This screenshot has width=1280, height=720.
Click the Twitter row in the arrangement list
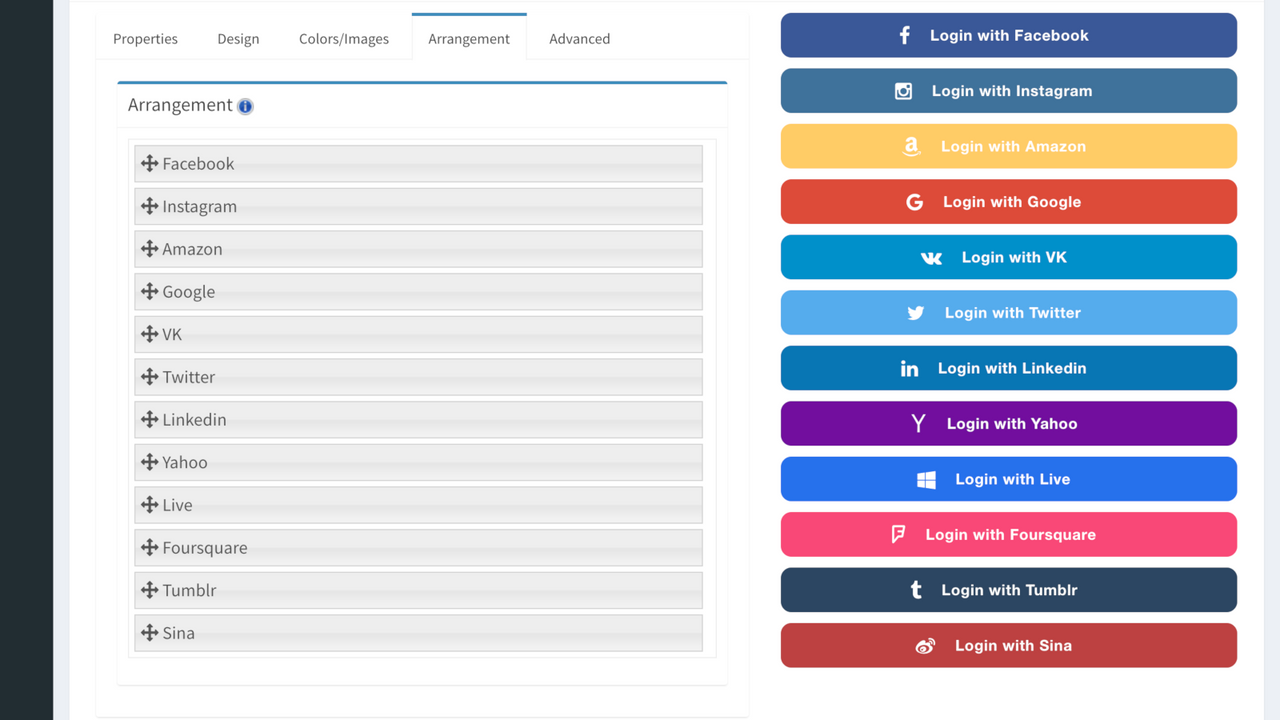tap(418, 377)
